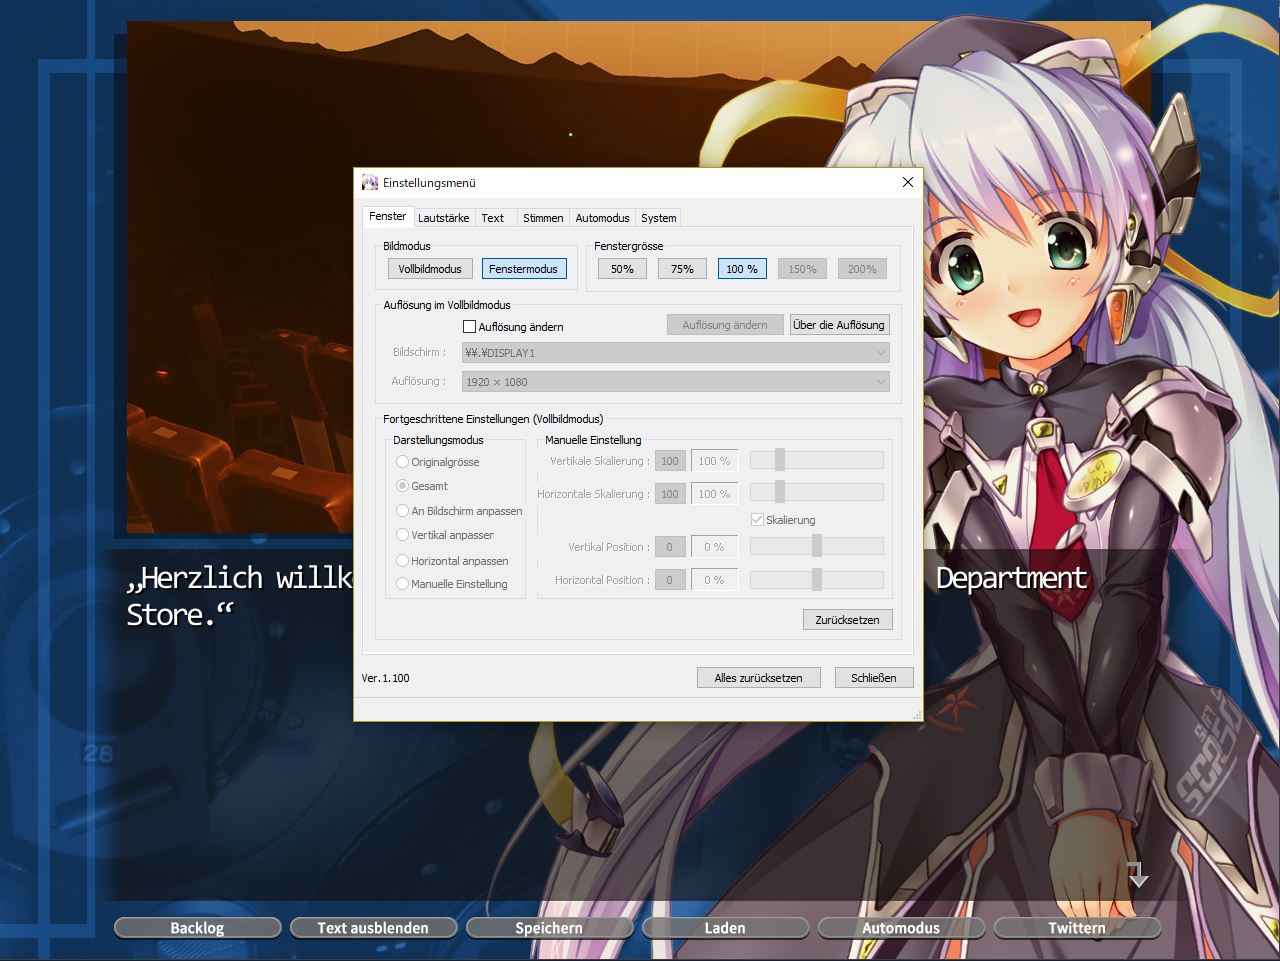Close the Einstellungsmenü dialog with X

point(908,182)
